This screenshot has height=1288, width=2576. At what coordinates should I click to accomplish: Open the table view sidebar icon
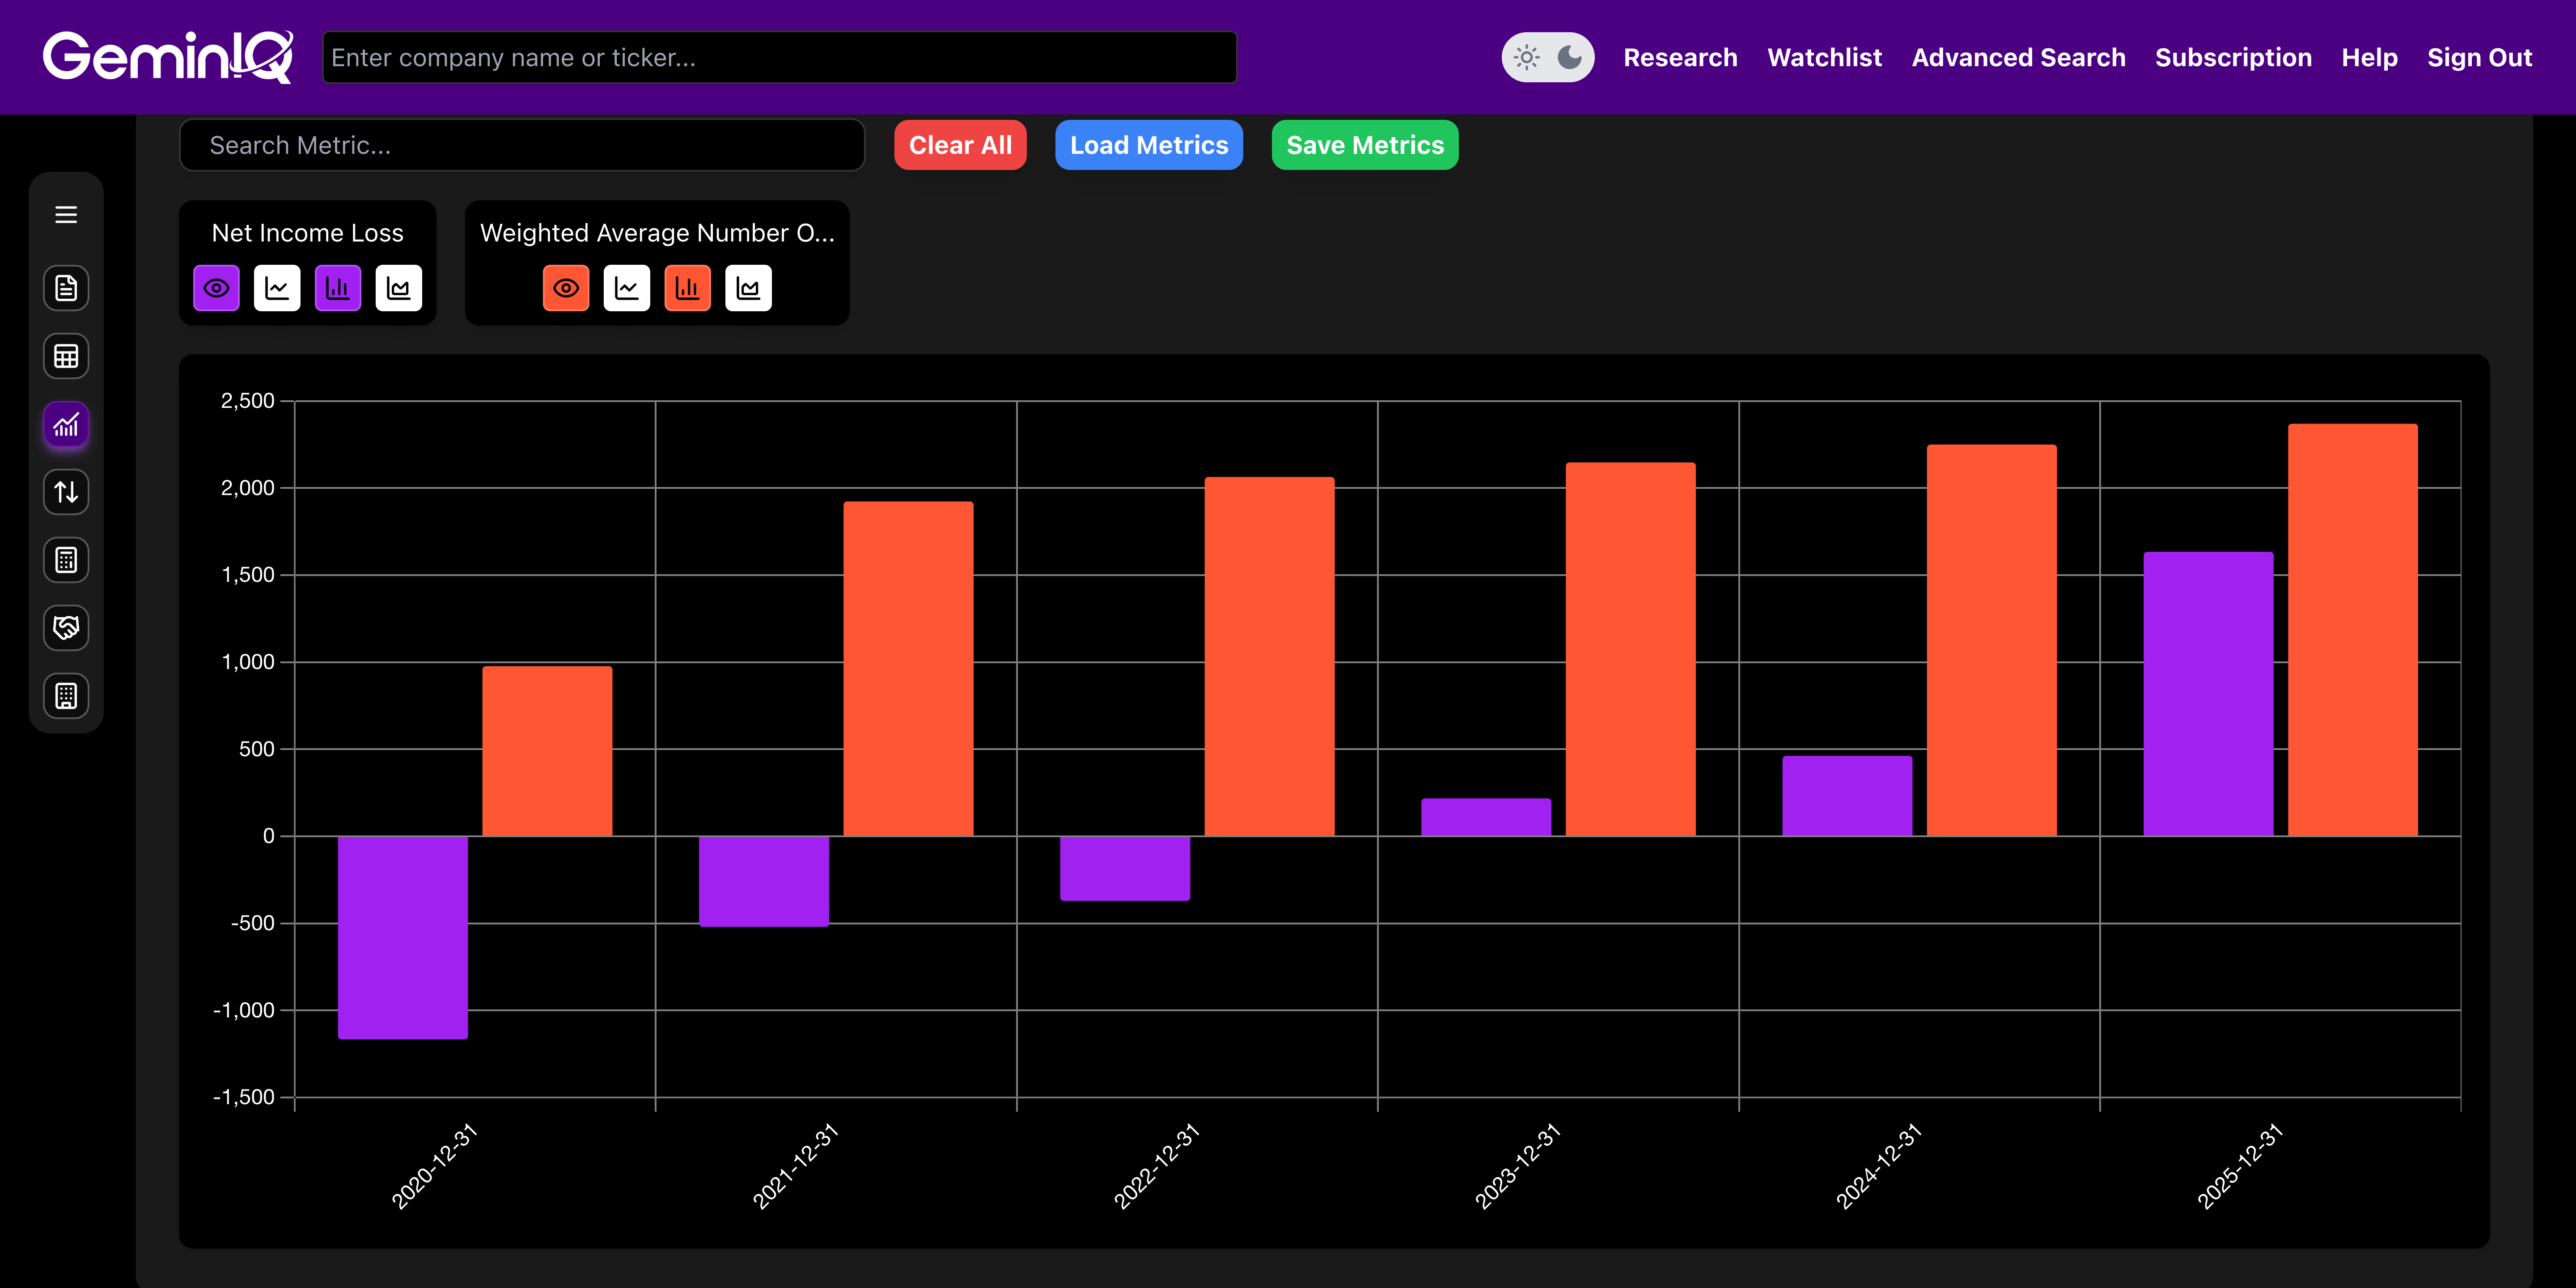point(66,356)
